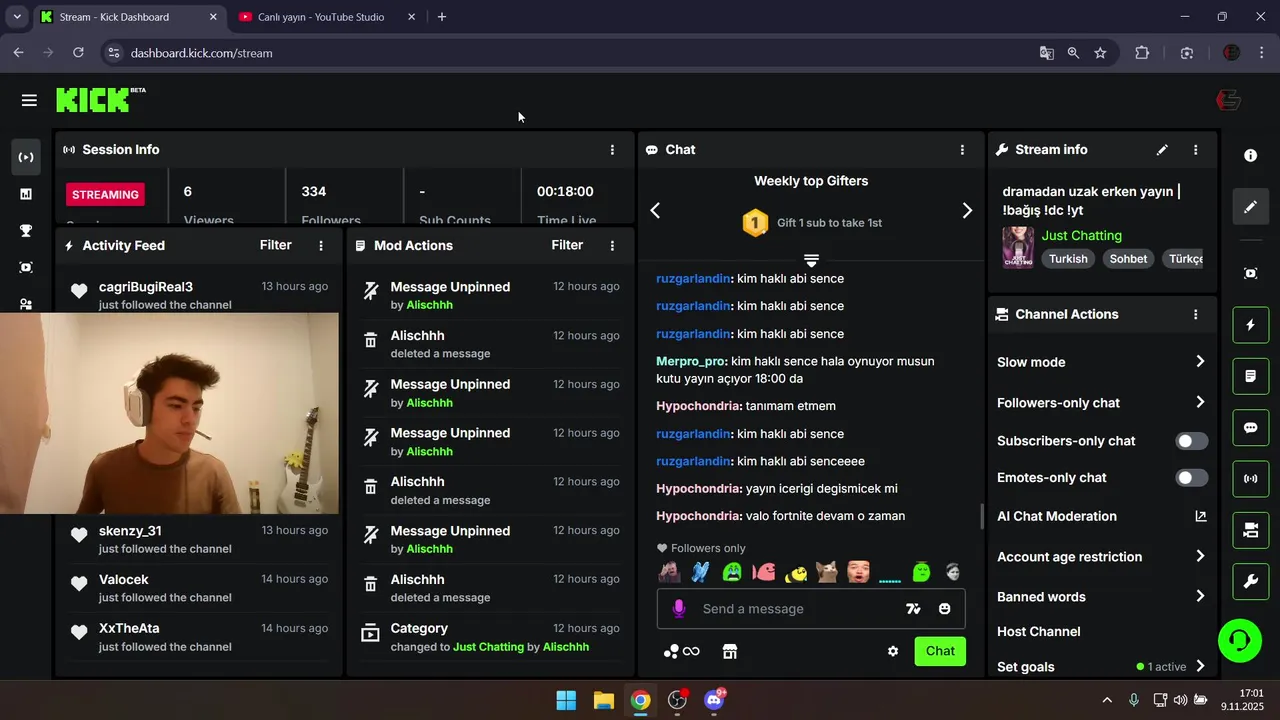Click the Chat send button

coord(940,651)
